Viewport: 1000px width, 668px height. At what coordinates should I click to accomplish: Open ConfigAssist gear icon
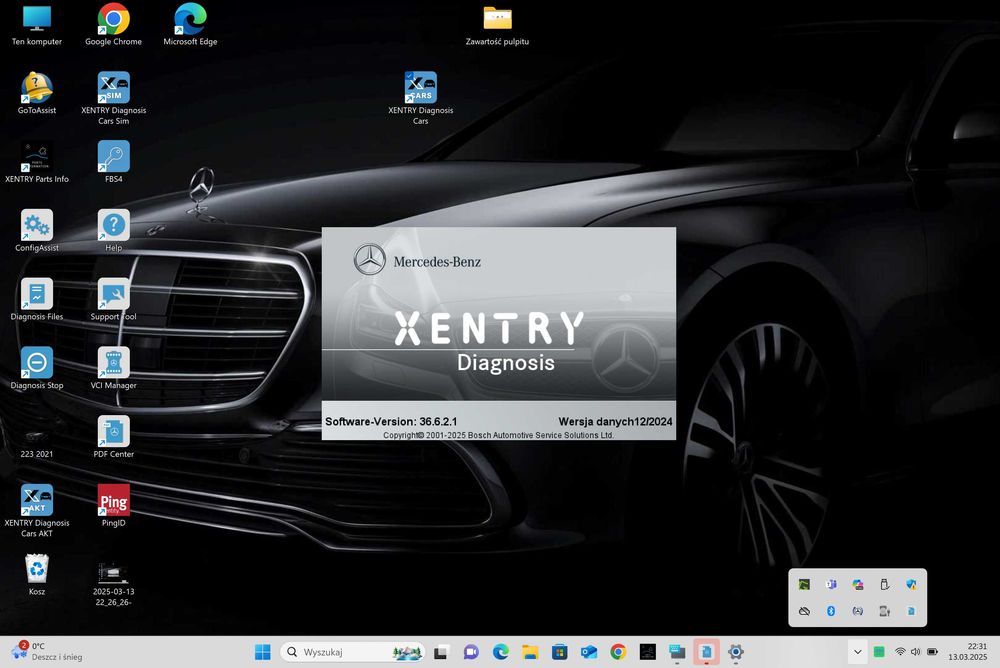tap(37, 230)
